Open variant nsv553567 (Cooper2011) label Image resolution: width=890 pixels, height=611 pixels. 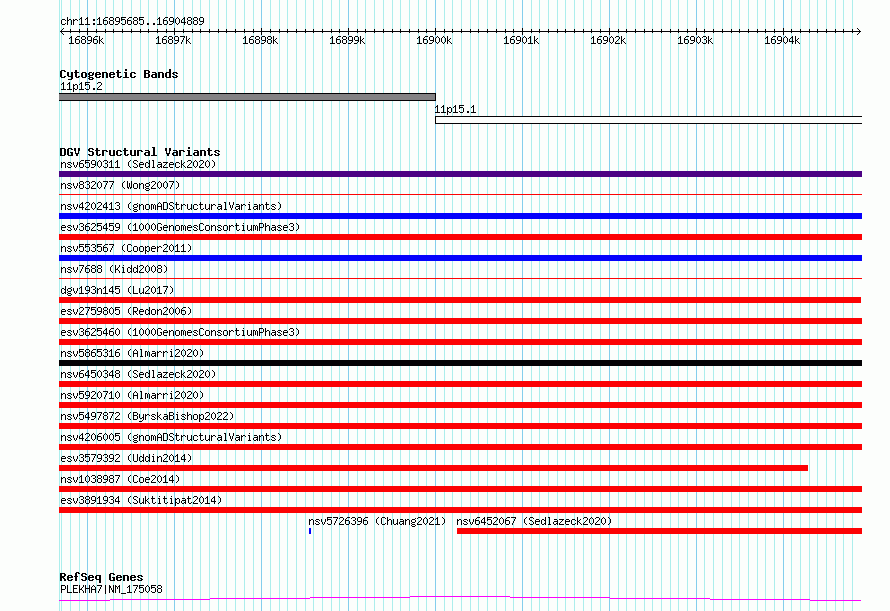tap(126, 248)
